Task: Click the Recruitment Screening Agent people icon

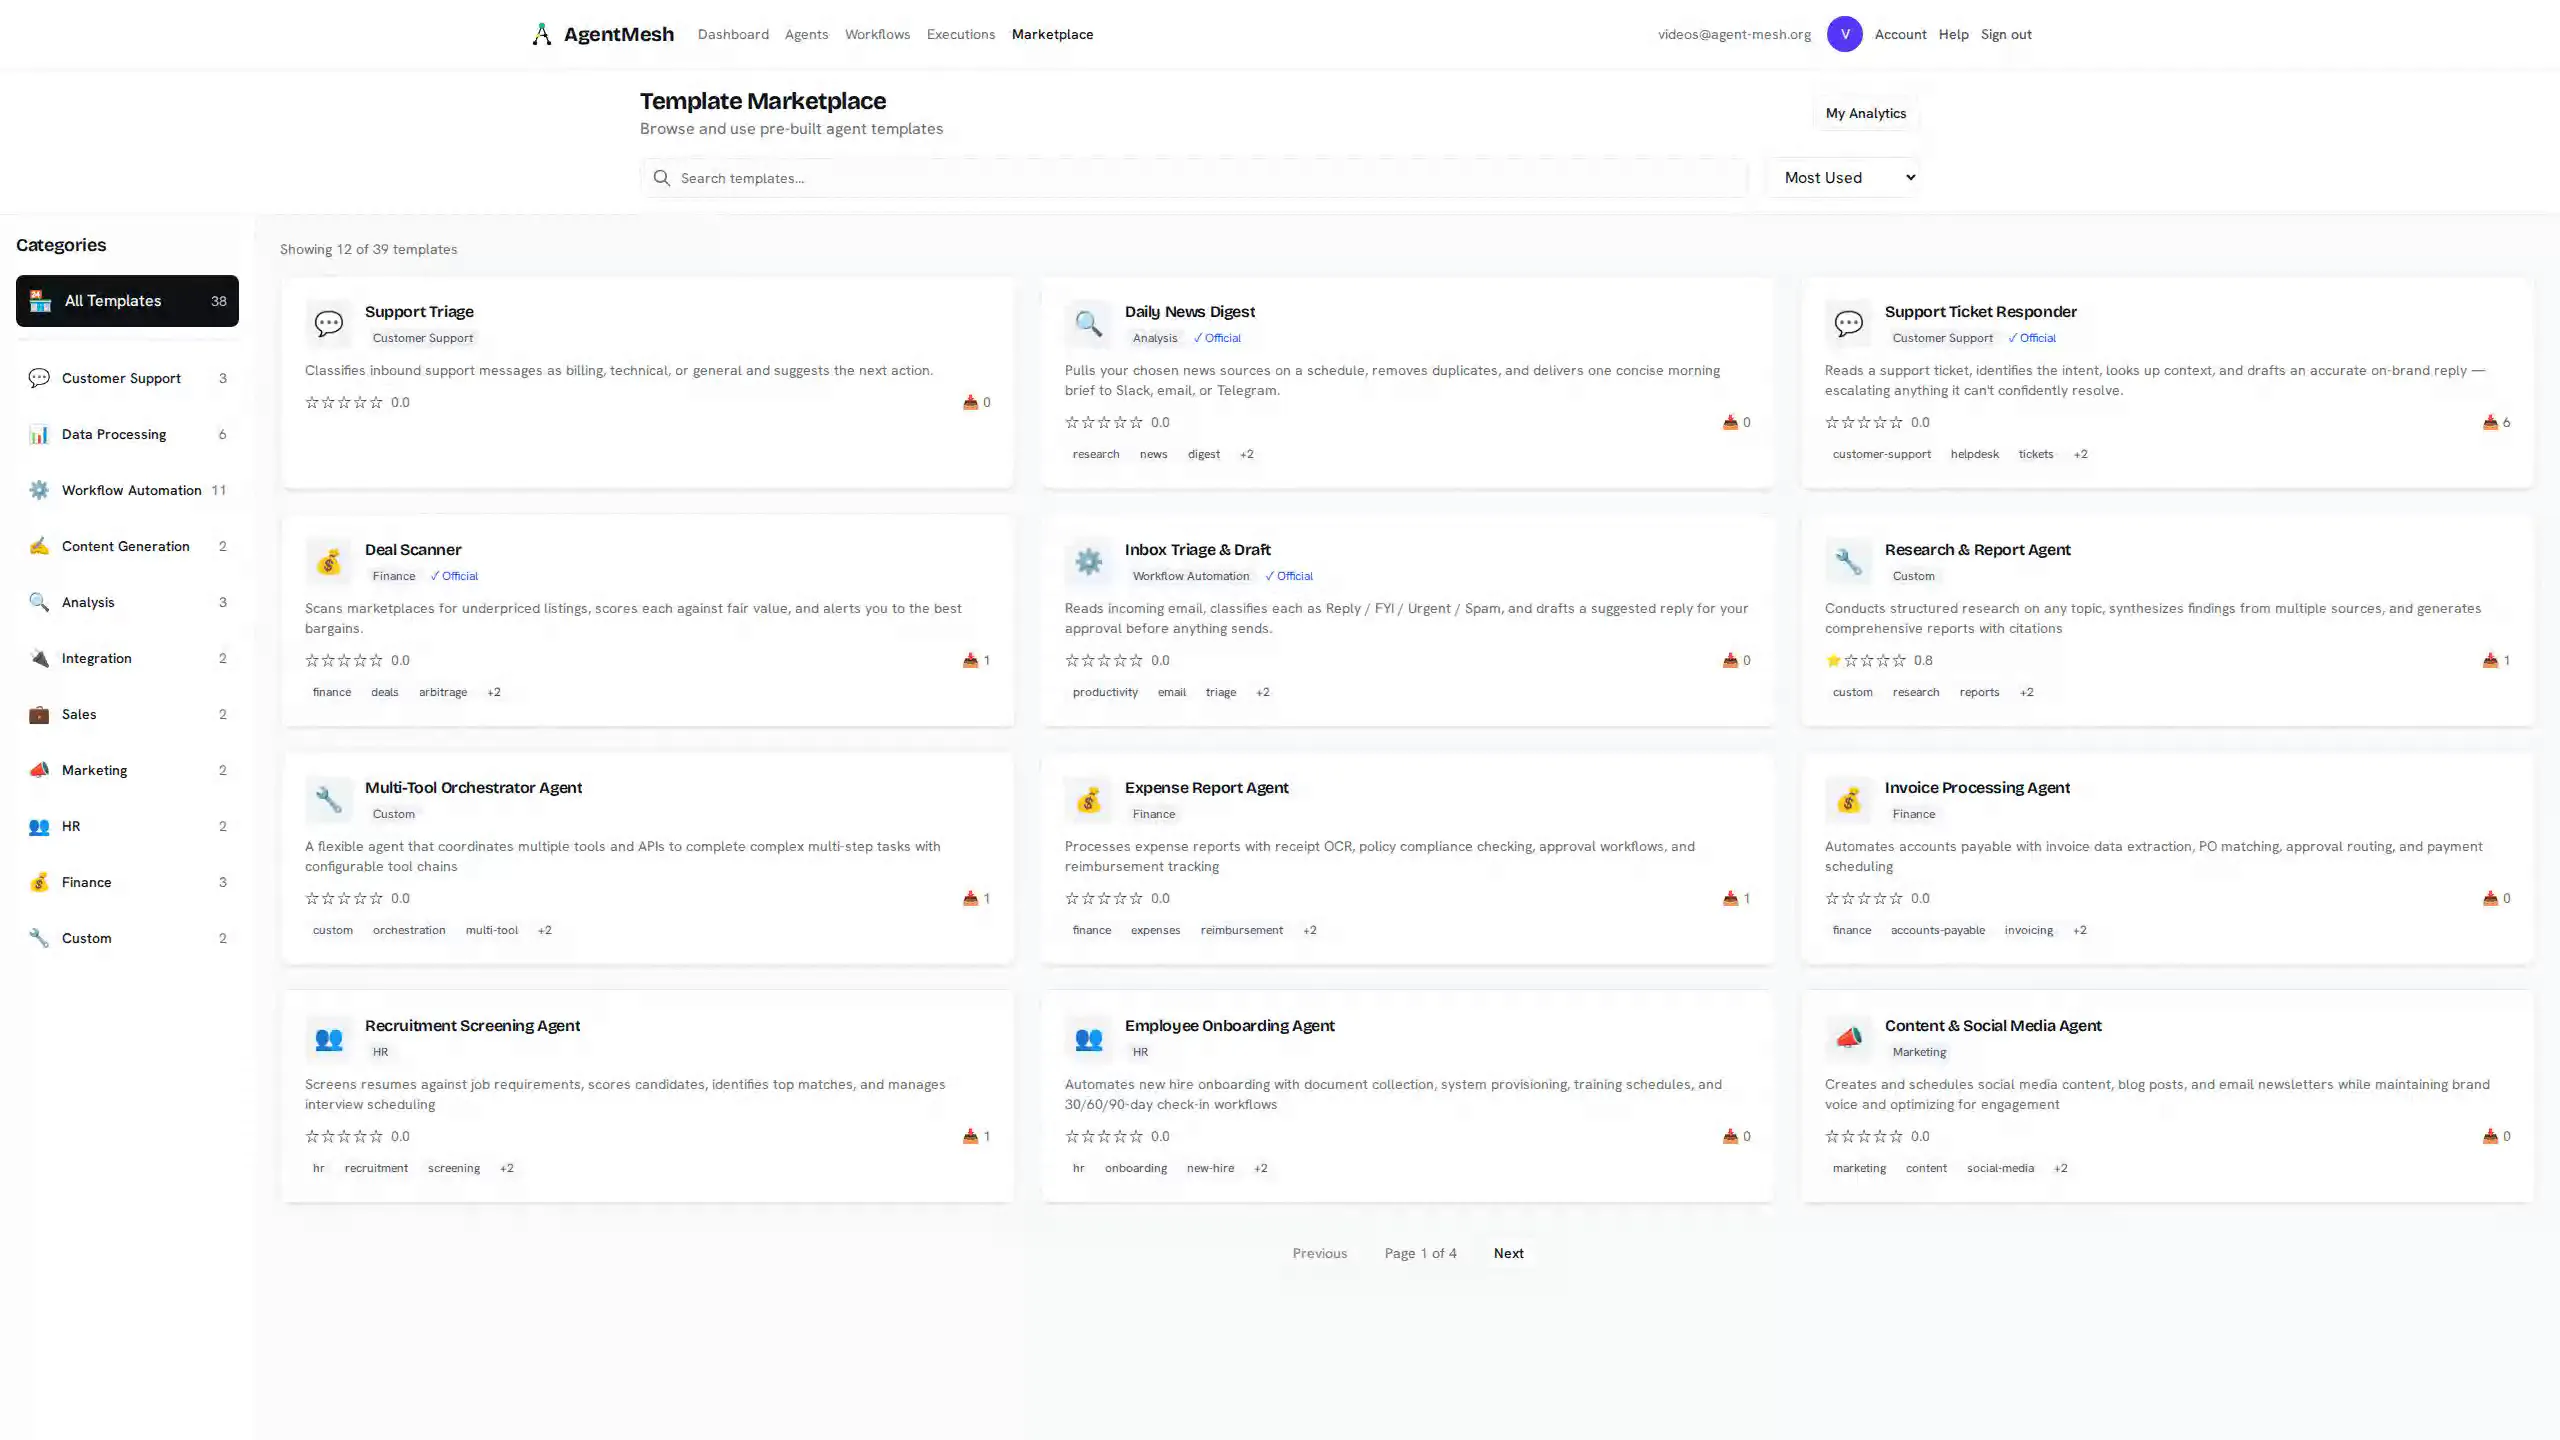Action: point(329,1038)
